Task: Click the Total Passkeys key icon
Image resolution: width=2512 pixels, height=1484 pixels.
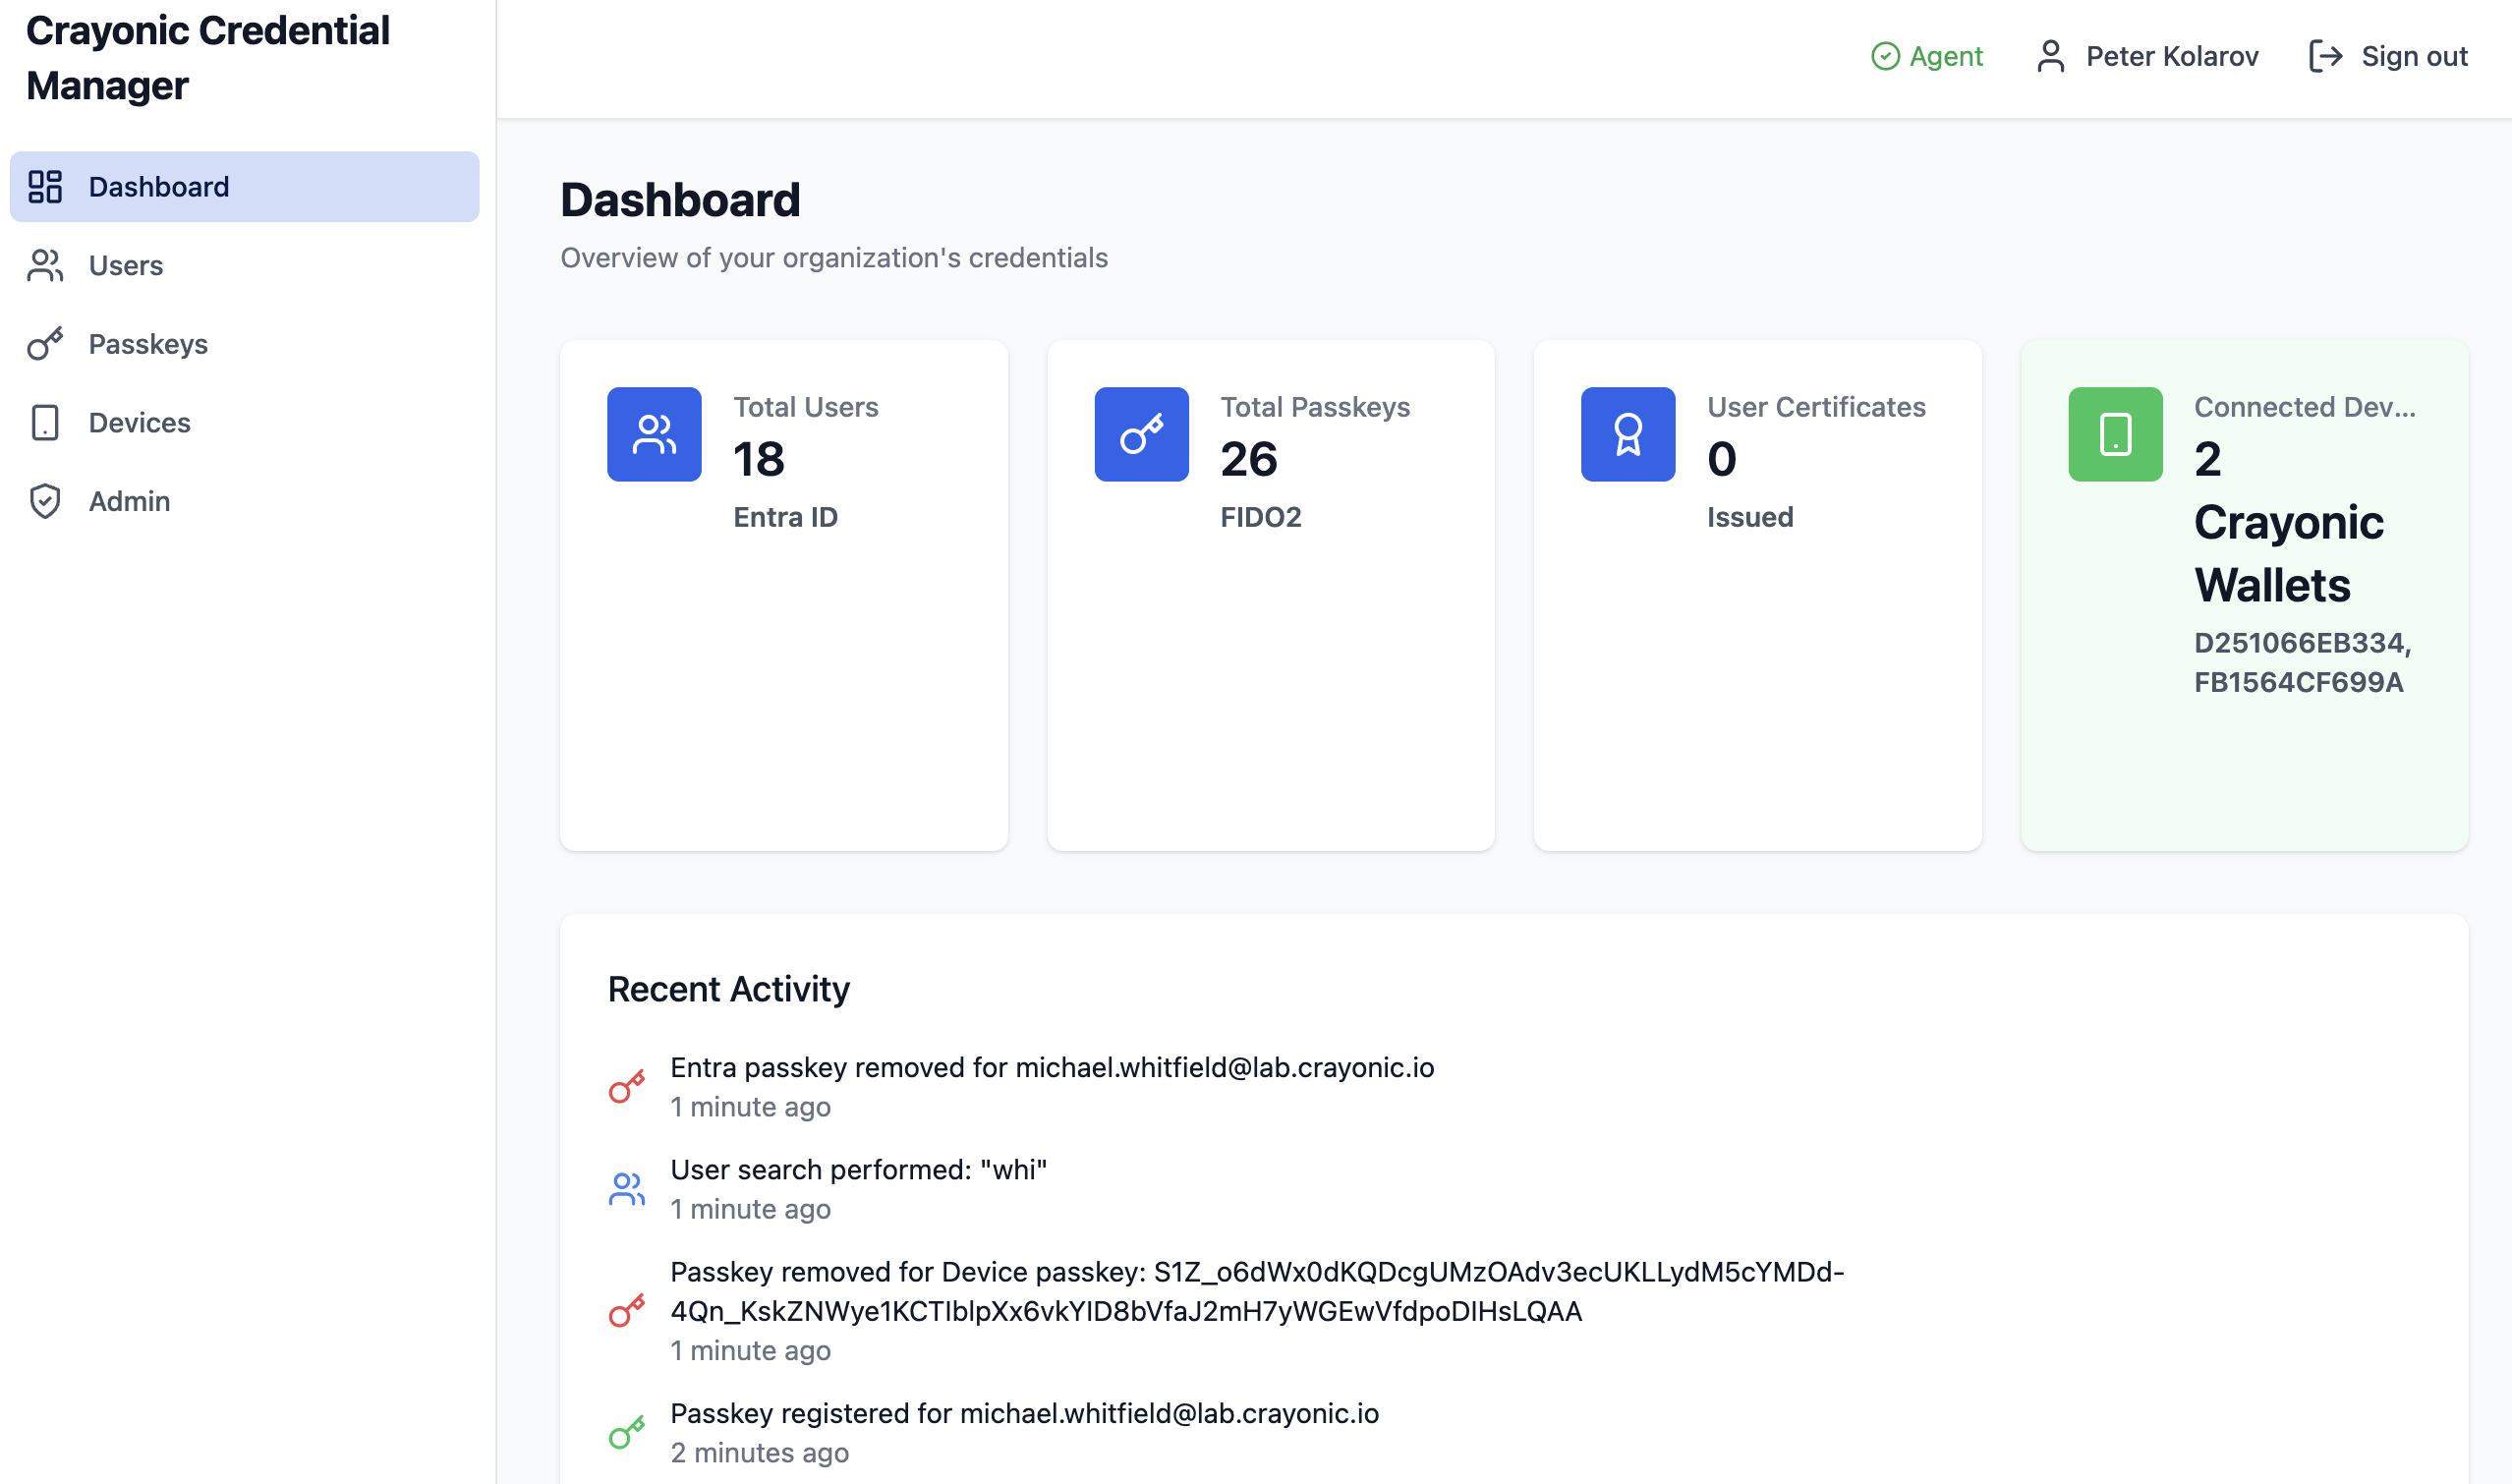Action: [1141, 434]
